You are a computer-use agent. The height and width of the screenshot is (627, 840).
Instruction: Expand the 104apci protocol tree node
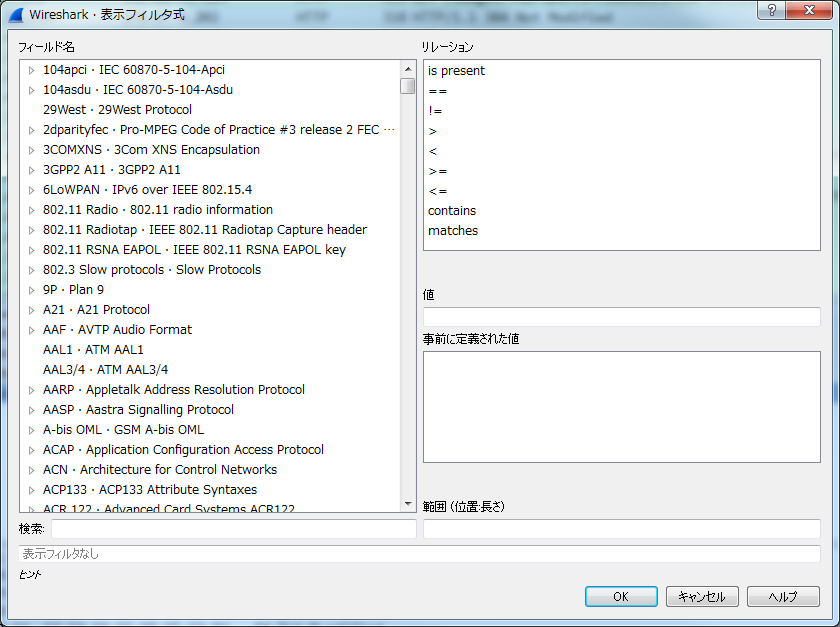(x=32, y=70)
